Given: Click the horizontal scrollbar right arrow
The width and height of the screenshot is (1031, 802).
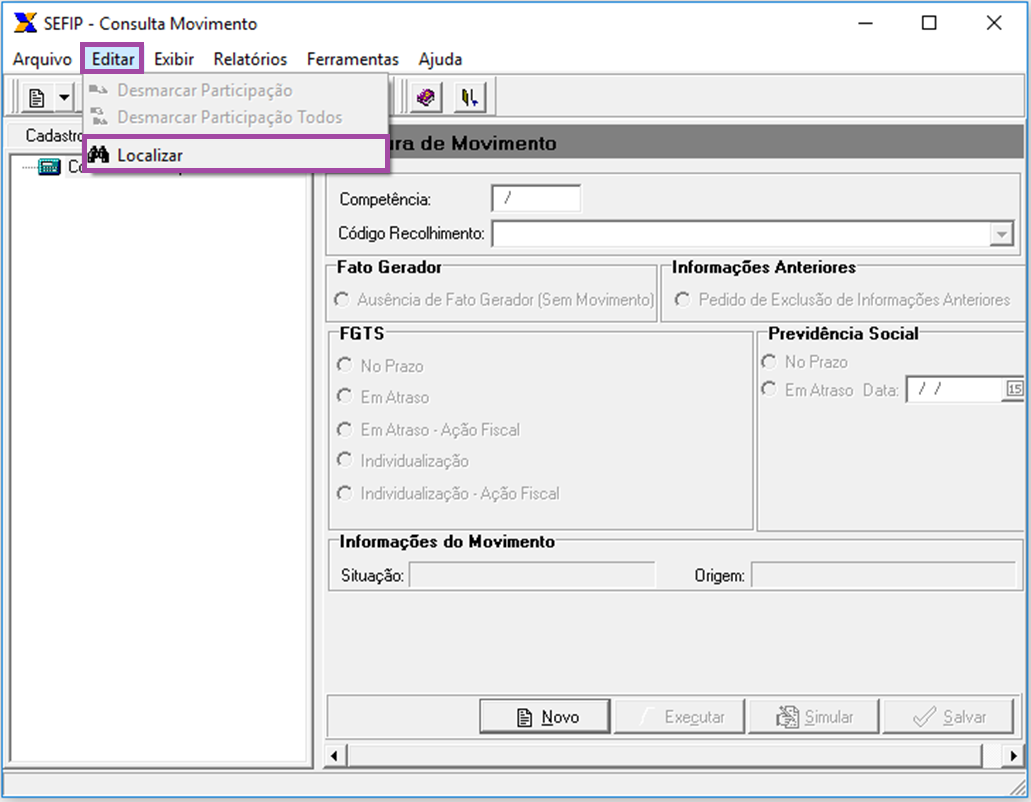Looking at the screenshot, I should click(x=1013, y=756).
